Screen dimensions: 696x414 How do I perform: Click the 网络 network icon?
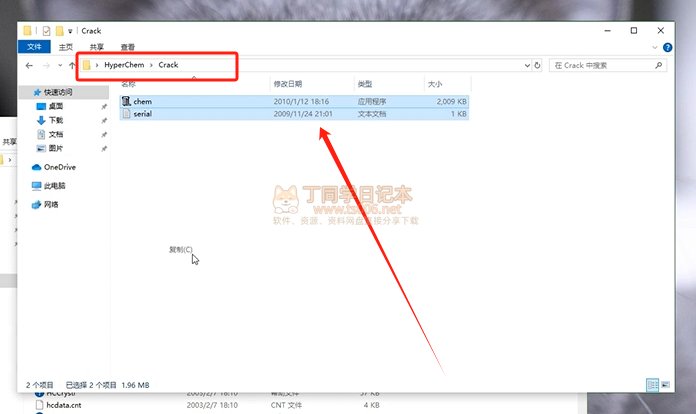coord(36,205)
